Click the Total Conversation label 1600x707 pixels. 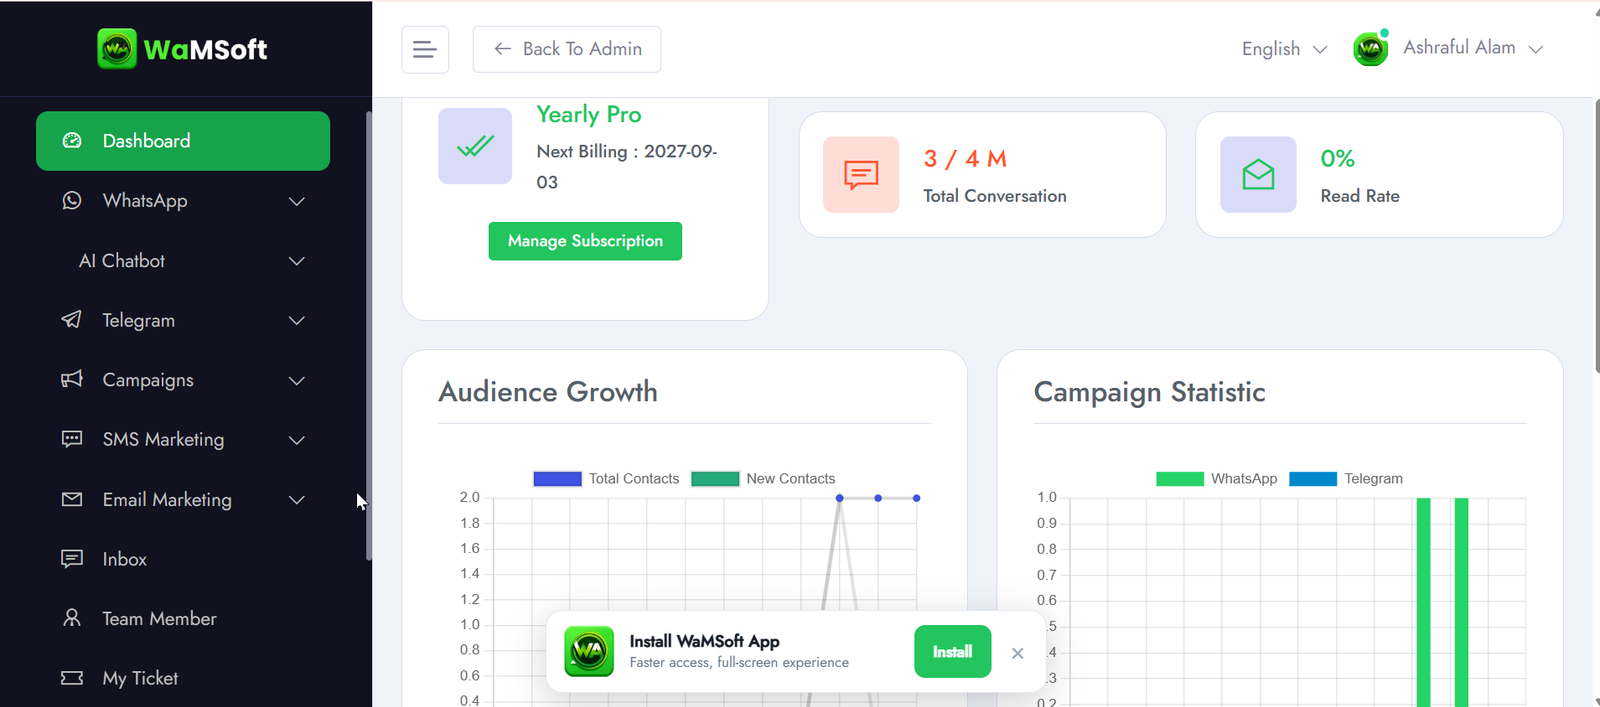[995, 196]
